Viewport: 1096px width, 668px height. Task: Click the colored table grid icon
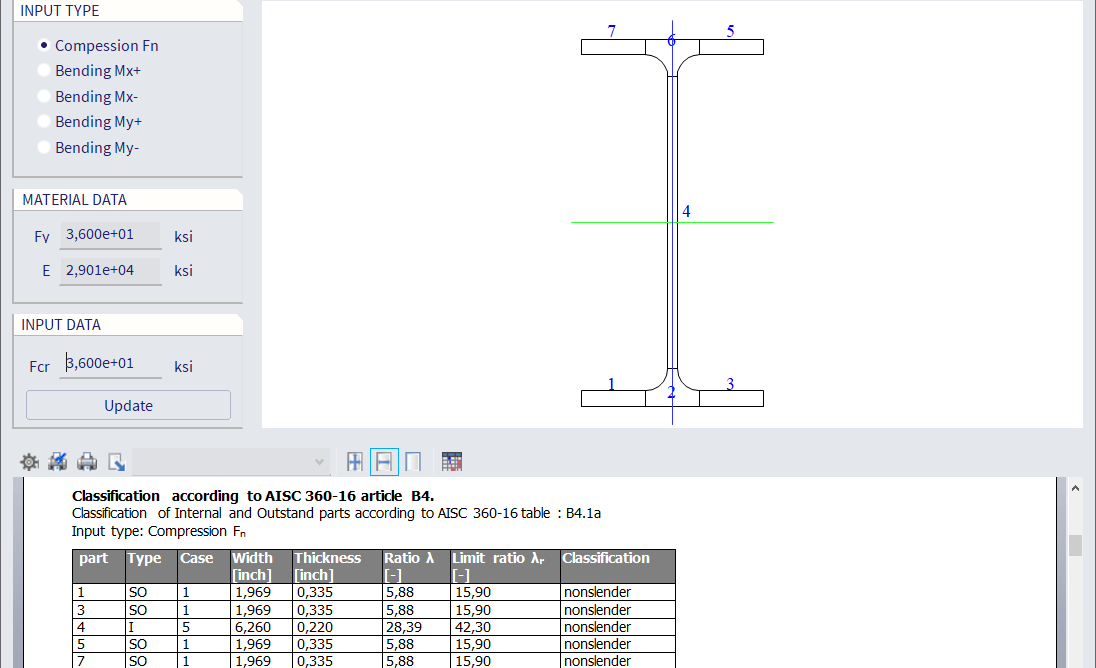452,462
